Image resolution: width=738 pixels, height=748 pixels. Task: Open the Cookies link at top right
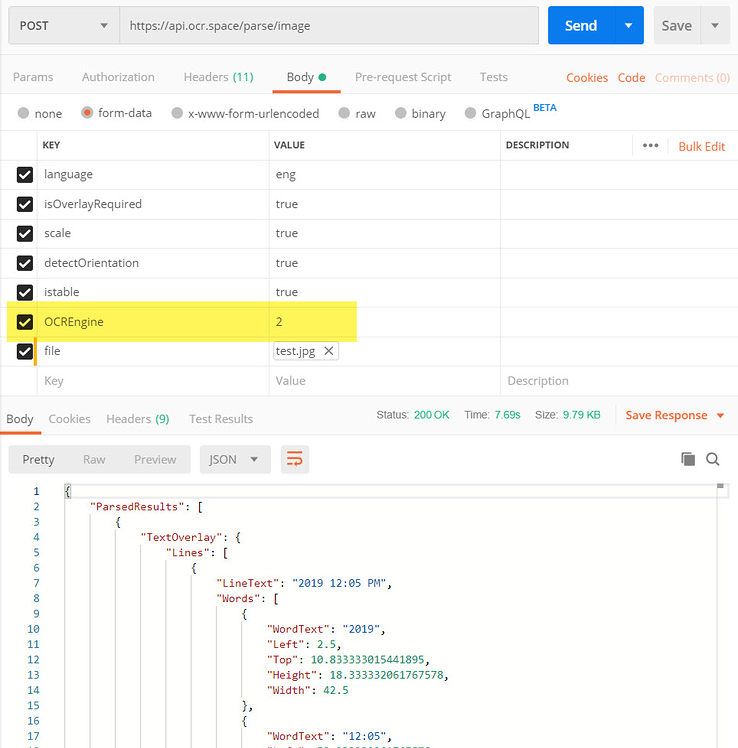587,78
